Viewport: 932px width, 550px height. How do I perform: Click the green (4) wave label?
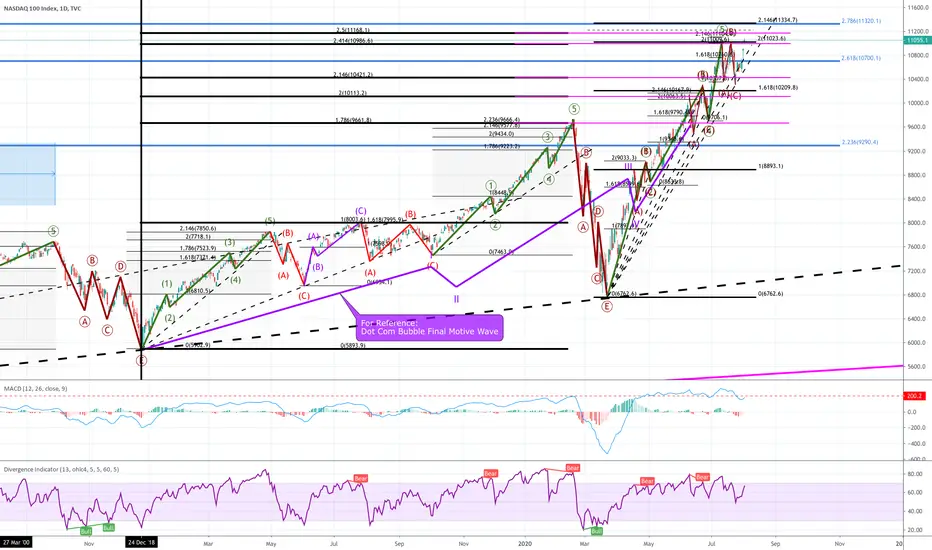tap(235, 280)
